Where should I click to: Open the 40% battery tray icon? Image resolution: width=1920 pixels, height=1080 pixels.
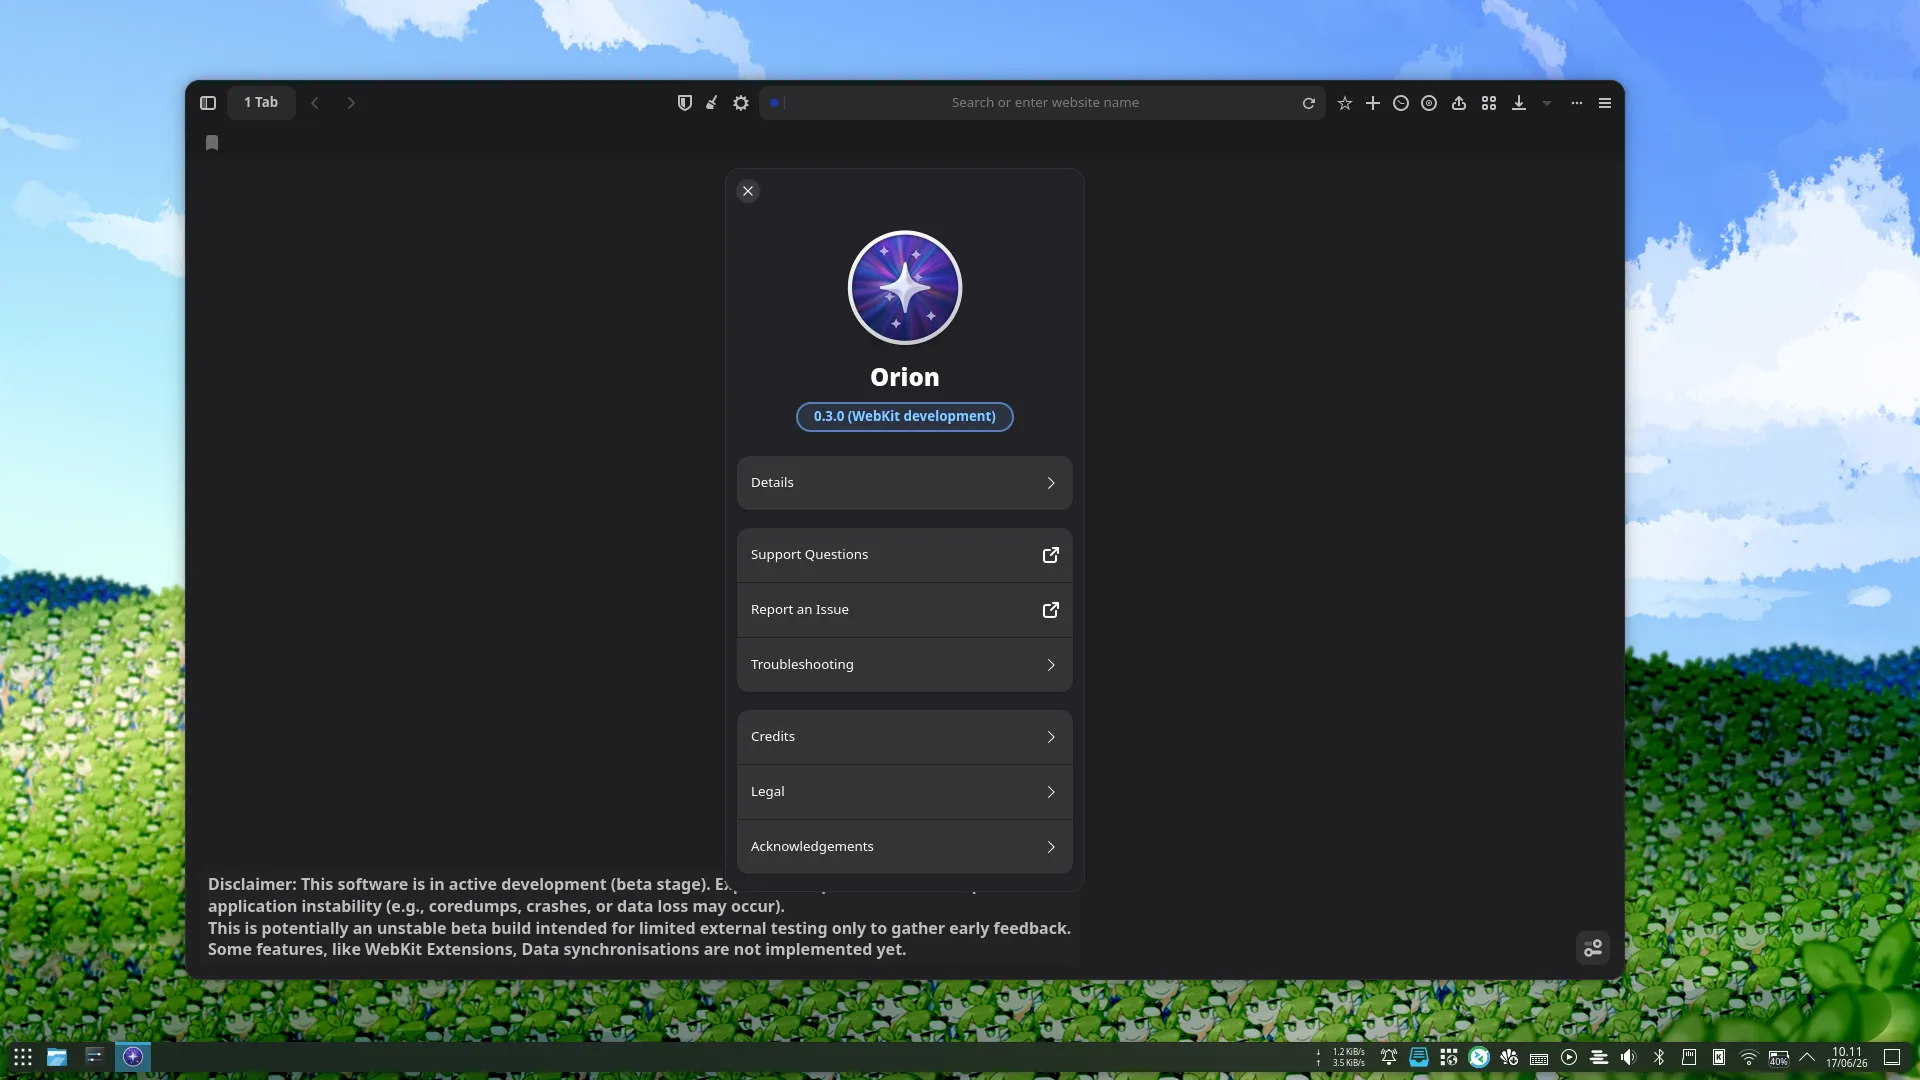point(1779,1057)
